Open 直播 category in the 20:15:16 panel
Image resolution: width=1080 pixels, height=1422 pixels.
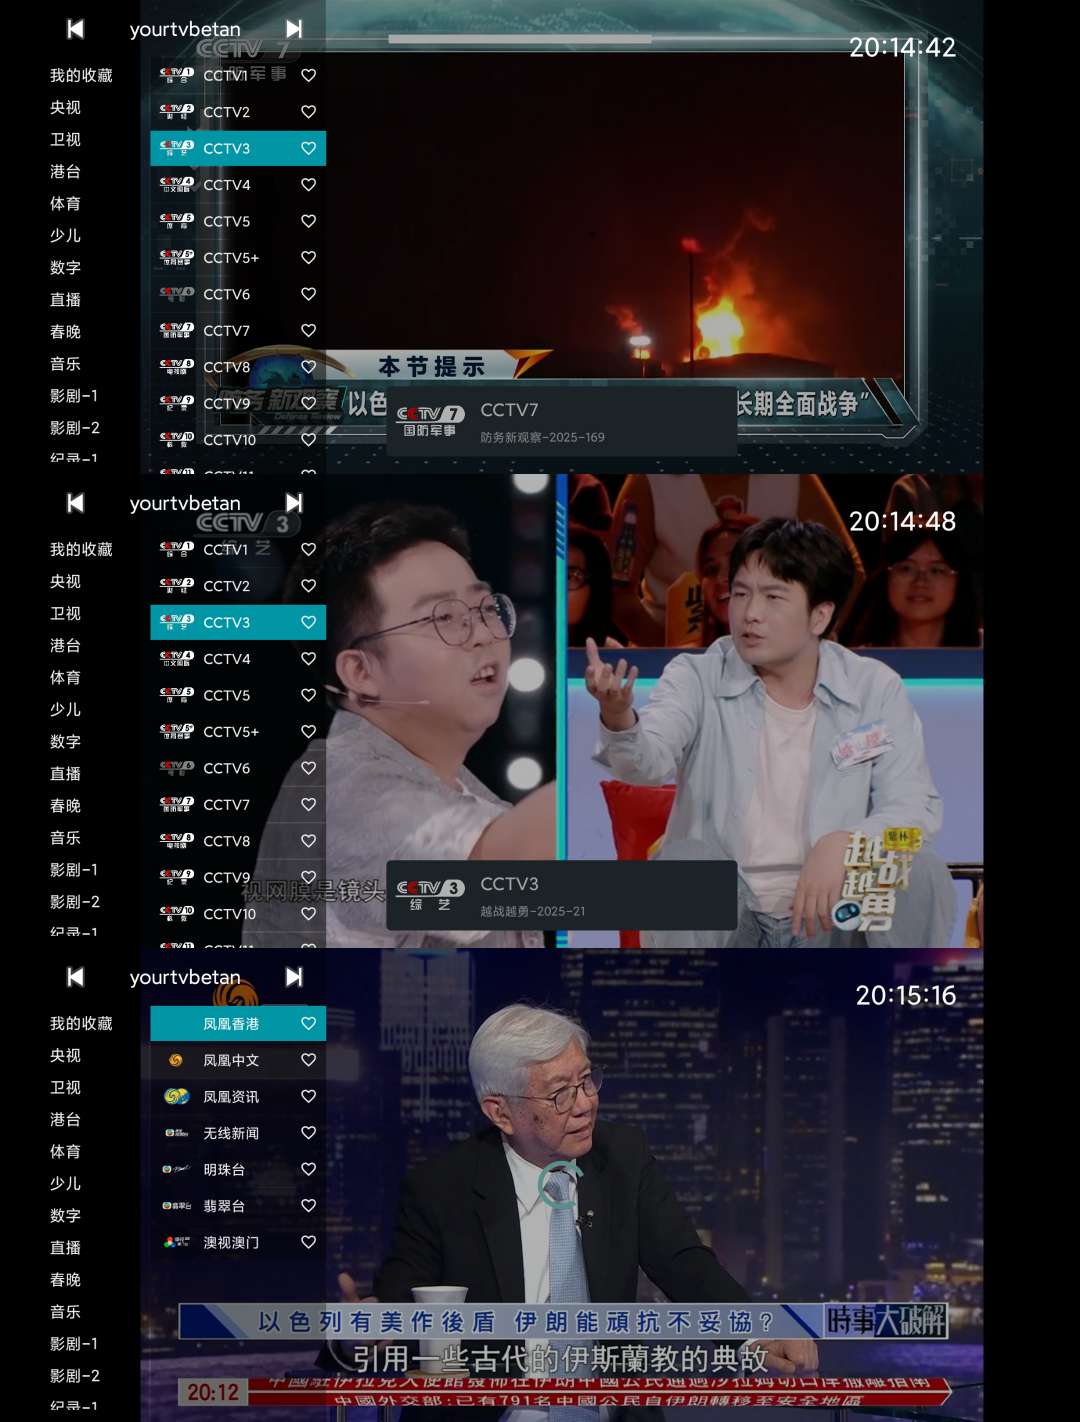(65, 1248)
